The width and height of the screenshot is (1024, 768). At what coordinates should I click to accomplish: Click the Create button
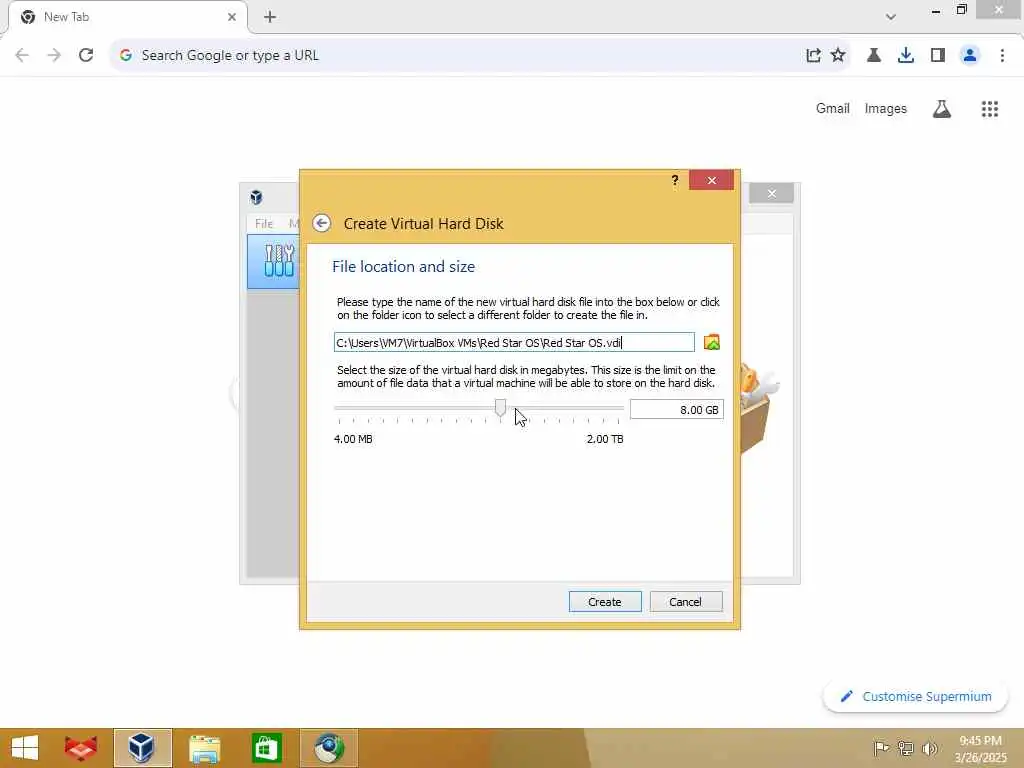tap(605, 601)
